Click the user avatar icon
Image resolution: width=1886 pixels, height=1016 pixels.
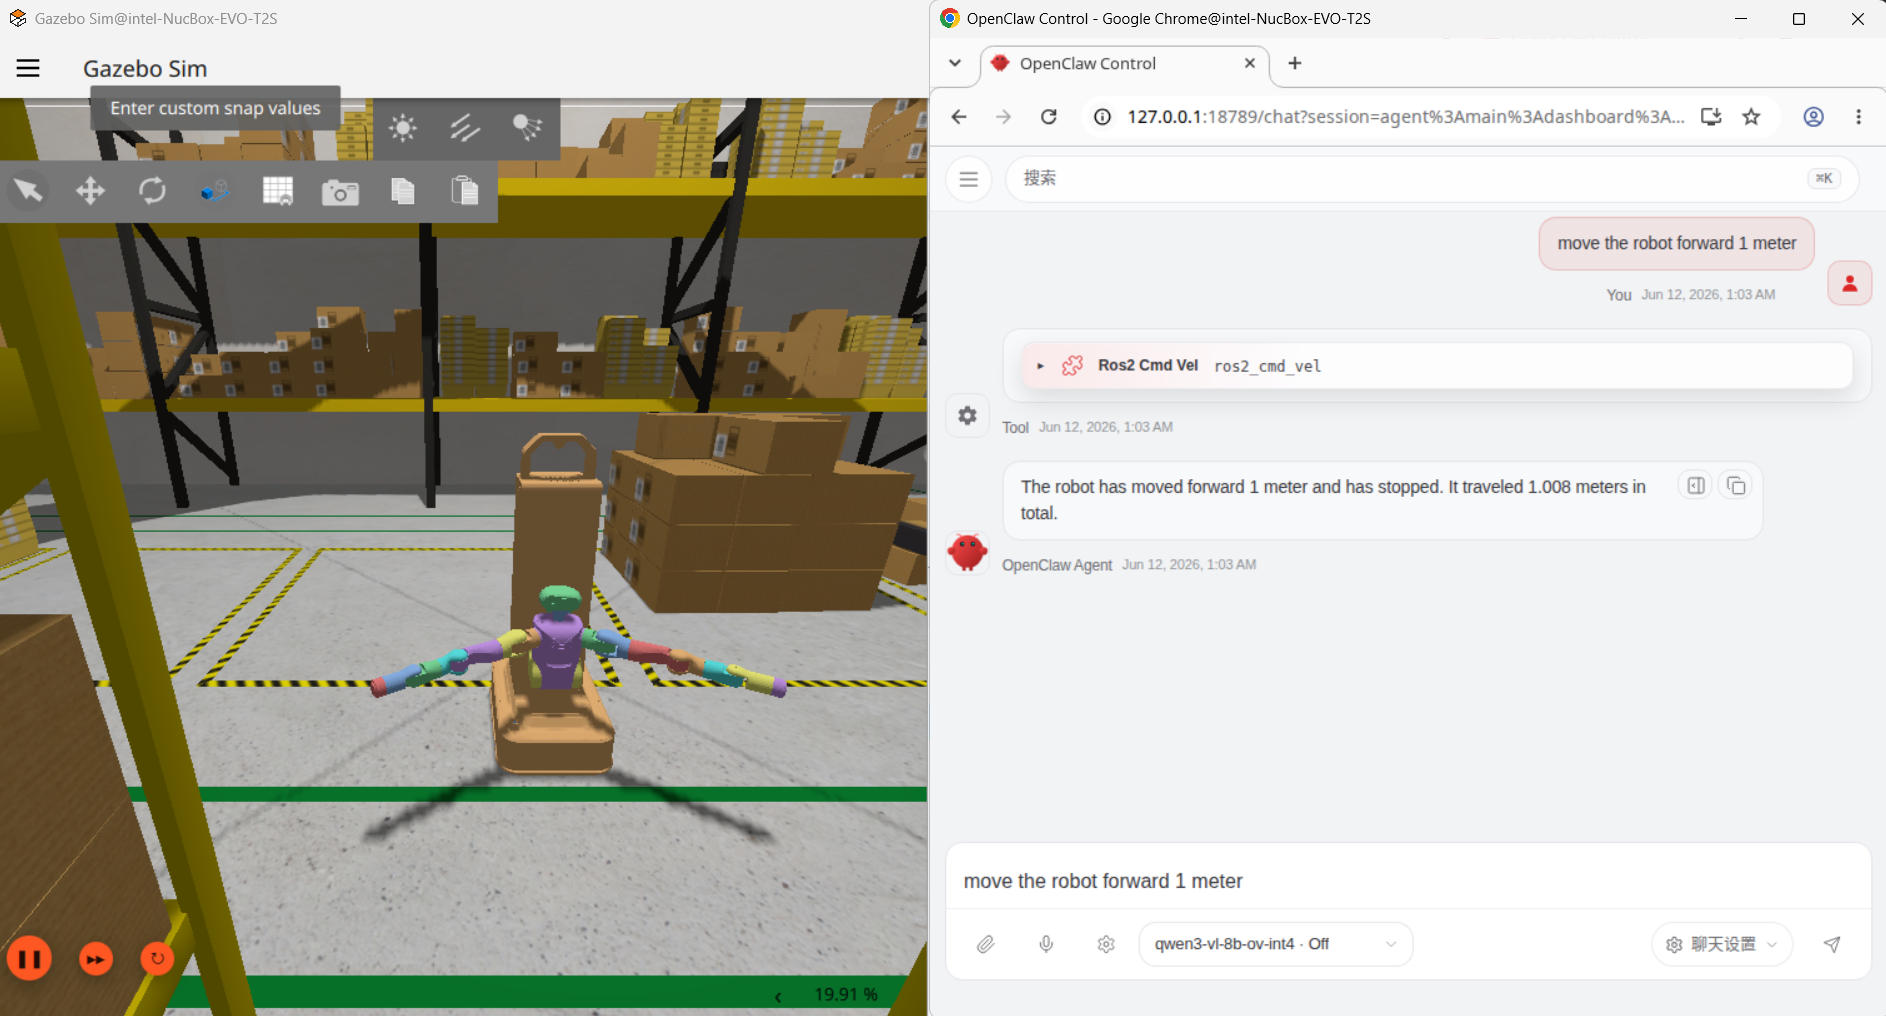coord(1849,283)
